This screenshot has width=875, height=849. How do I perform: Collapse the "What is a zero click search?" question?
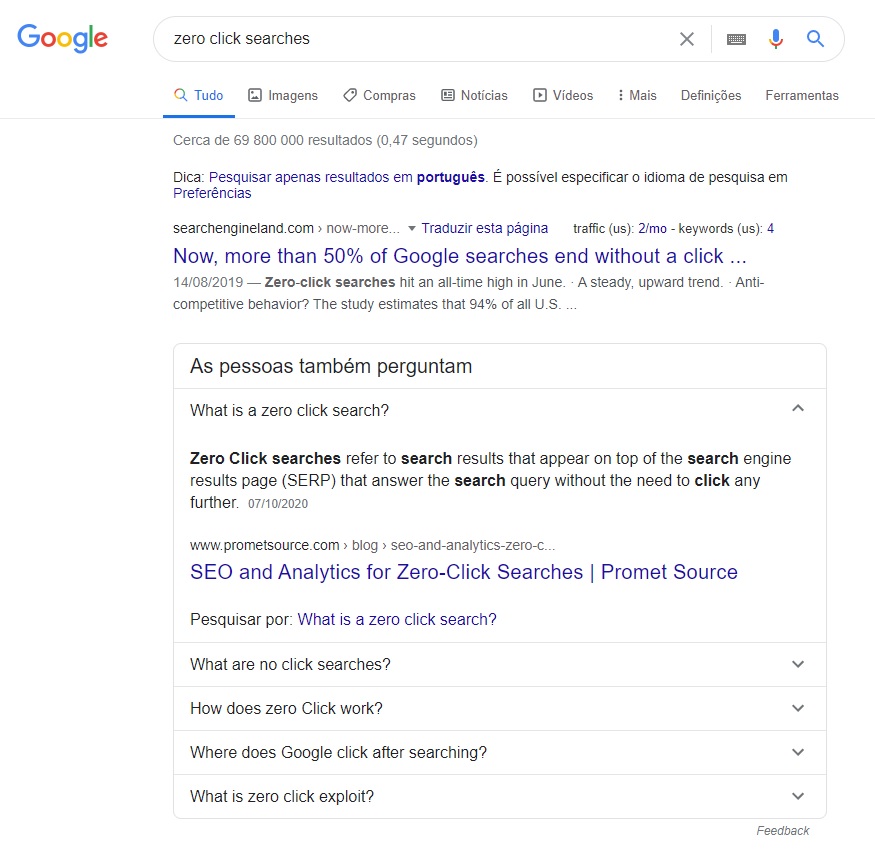[x=797, y=409]
